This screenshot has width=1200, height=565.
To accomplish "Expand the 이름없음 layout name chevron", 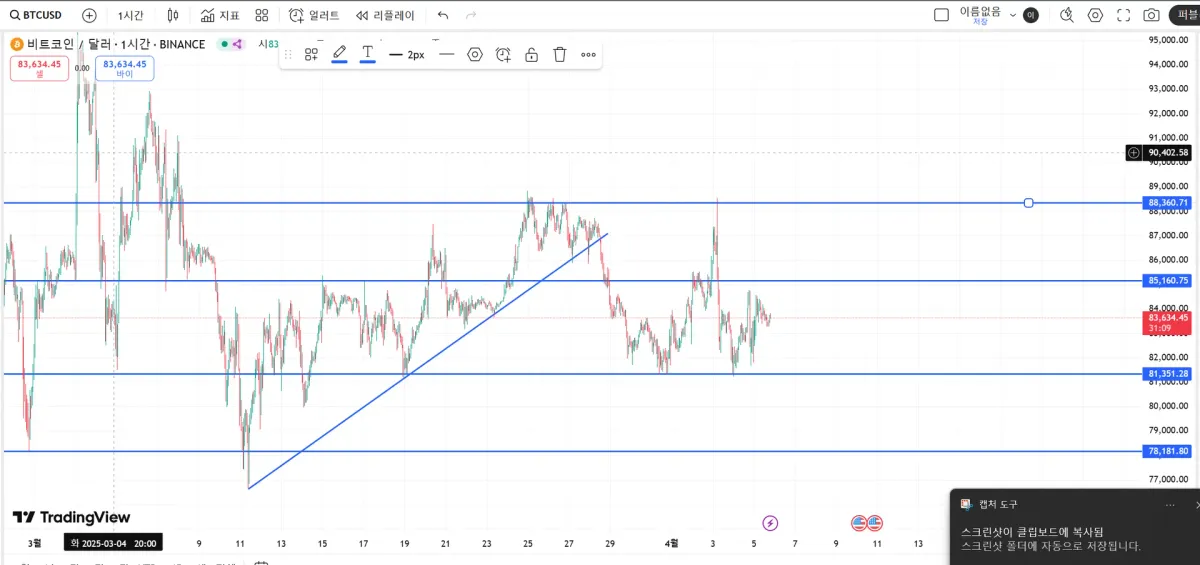I will (1013, 15).
